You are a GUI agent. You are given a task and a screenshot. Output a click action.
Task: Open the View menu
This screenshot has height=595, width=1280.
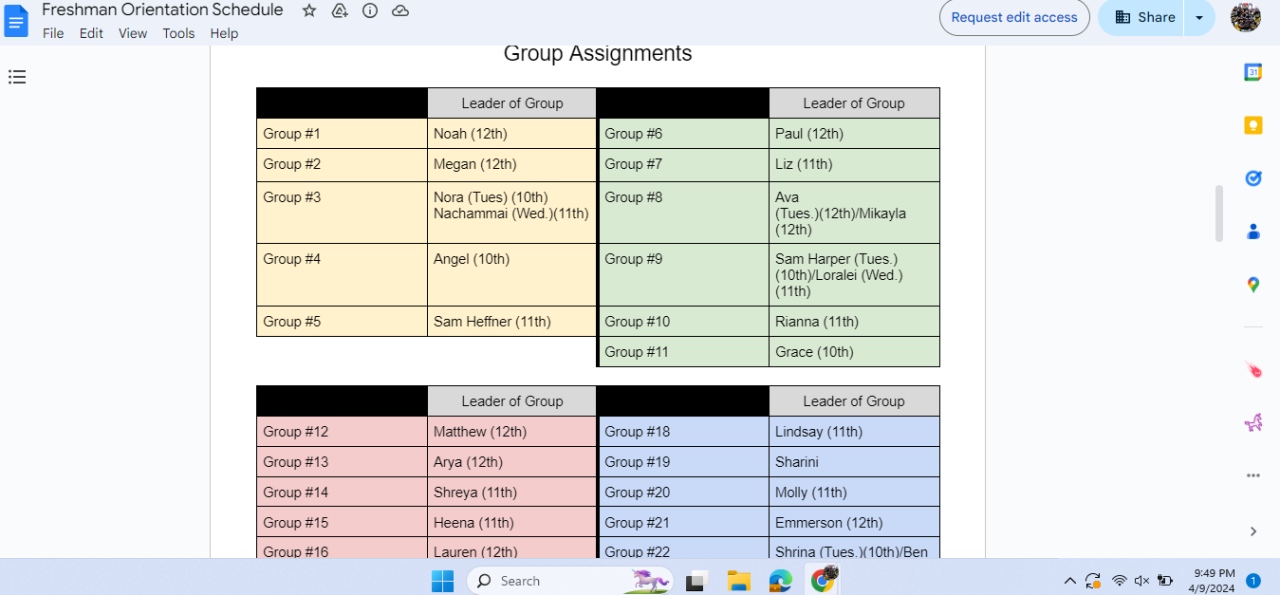[x=133, y=33]
